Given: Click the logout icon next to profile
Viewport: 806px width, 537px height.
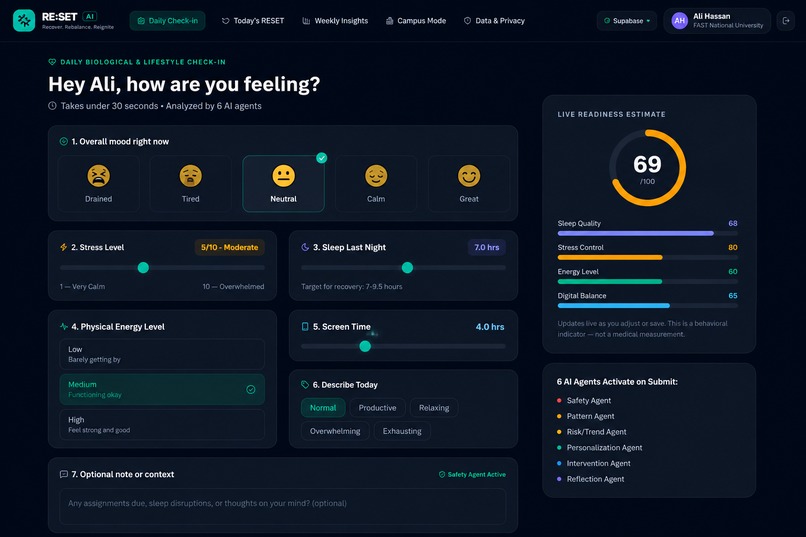Looking at the screenshot, I should click(785, 21).
